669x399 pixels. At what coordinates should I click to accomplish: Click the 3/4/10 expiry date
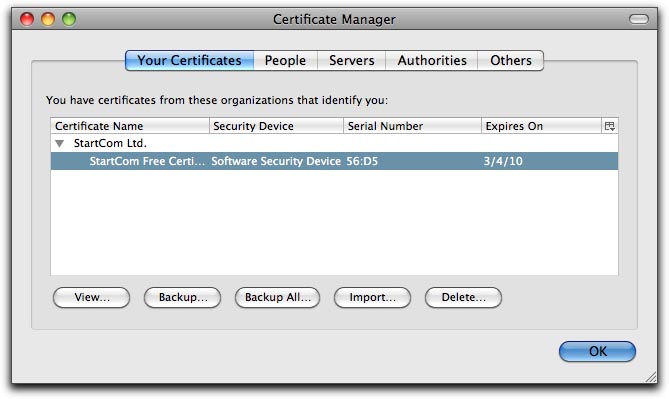(503, 161)
